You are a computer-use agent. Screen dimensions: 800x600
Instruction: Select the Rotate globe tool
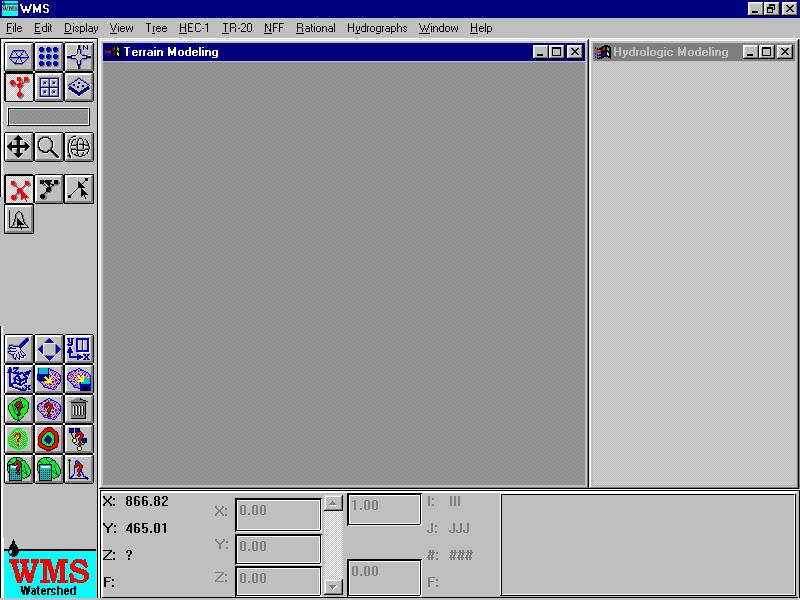click(79, 148)
